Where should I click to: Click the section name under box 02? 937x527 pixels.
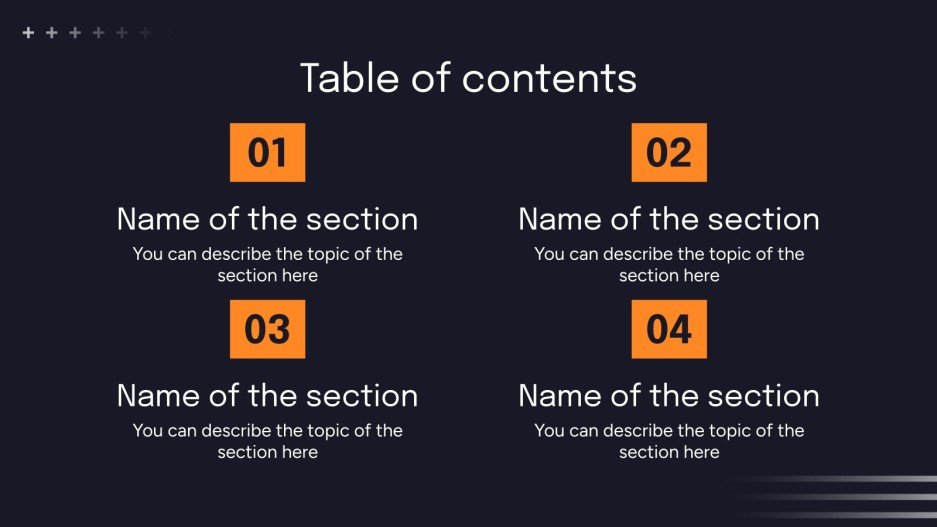point(669,219)
